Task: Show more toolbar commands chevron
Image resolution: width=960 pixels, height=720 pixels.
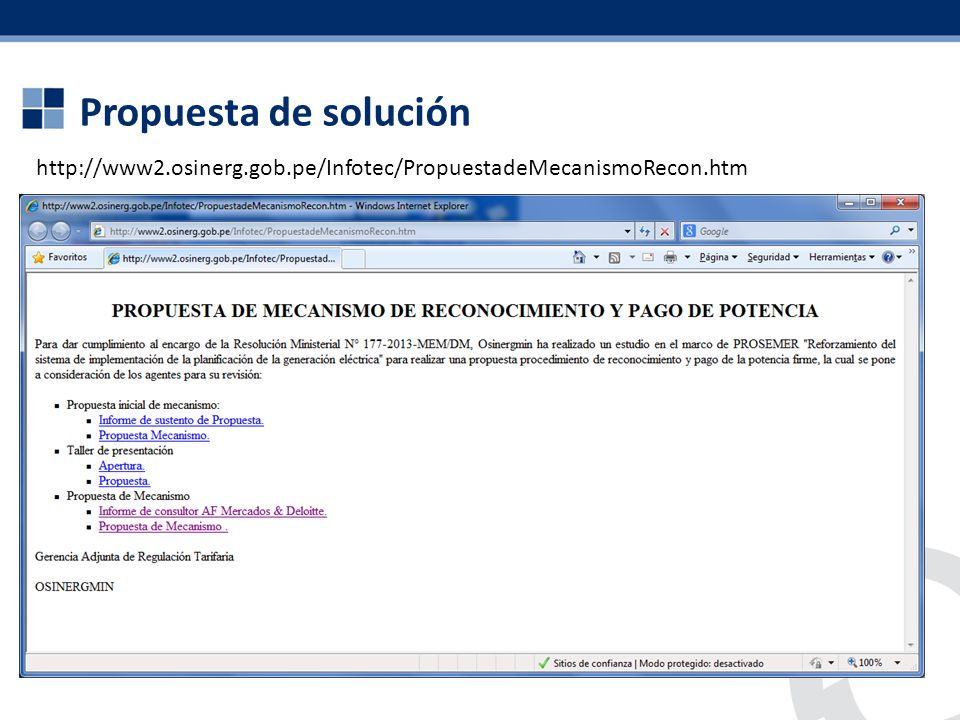Action: [x=912, y=252]
